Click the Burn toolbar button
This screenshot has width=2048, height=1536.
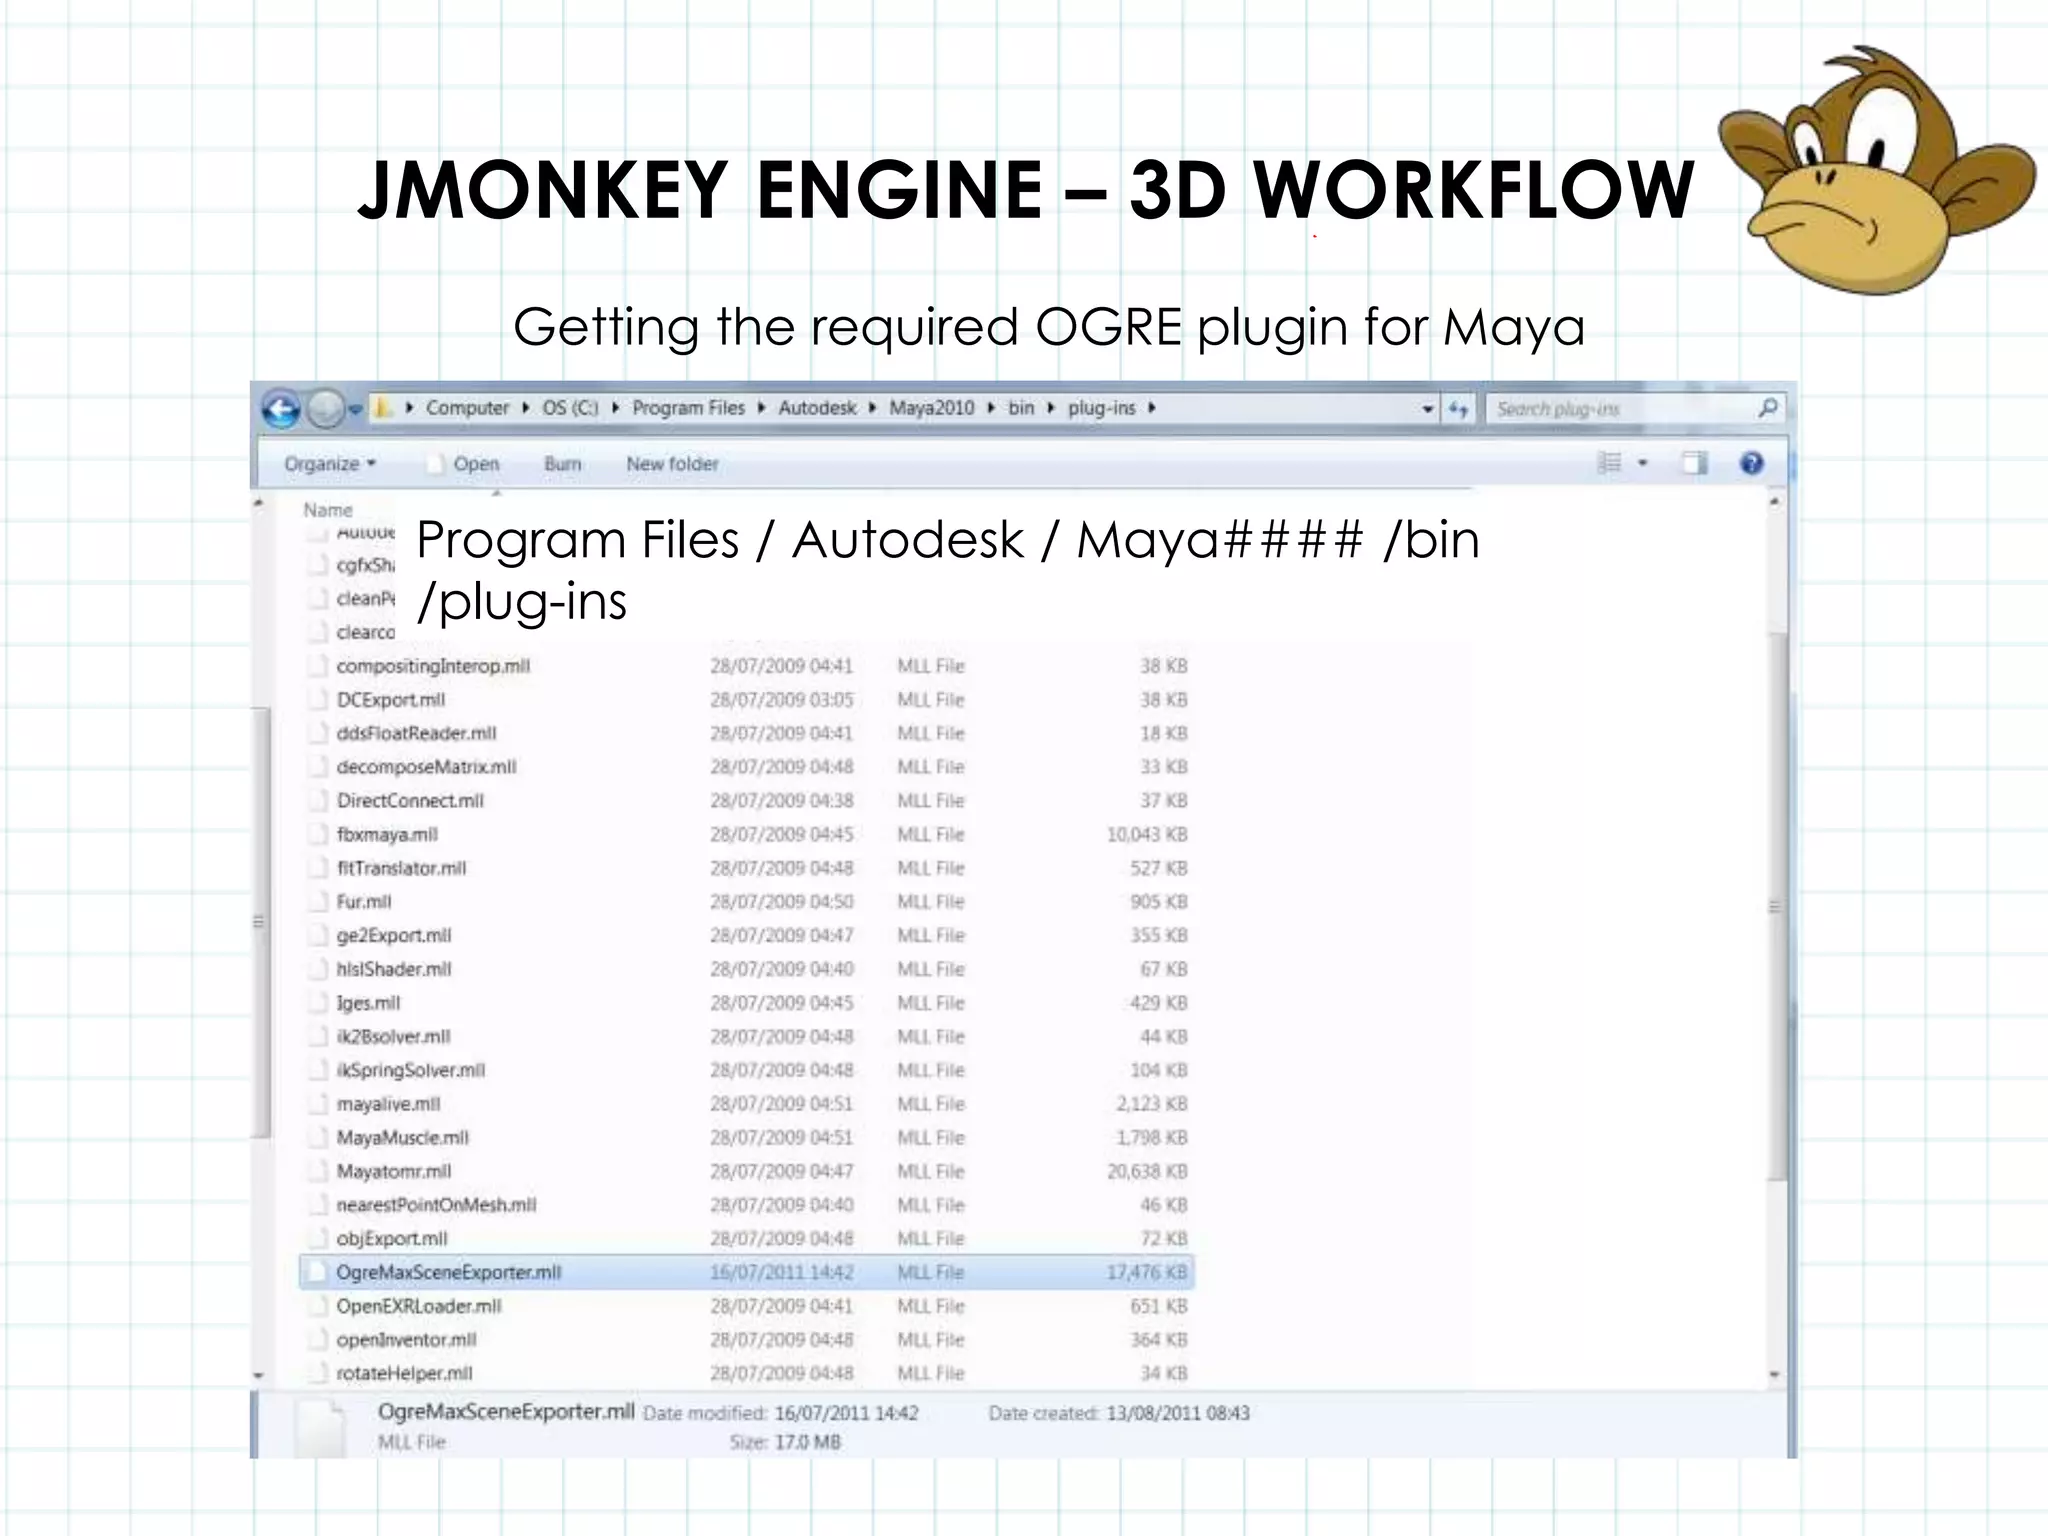[562, 464]
